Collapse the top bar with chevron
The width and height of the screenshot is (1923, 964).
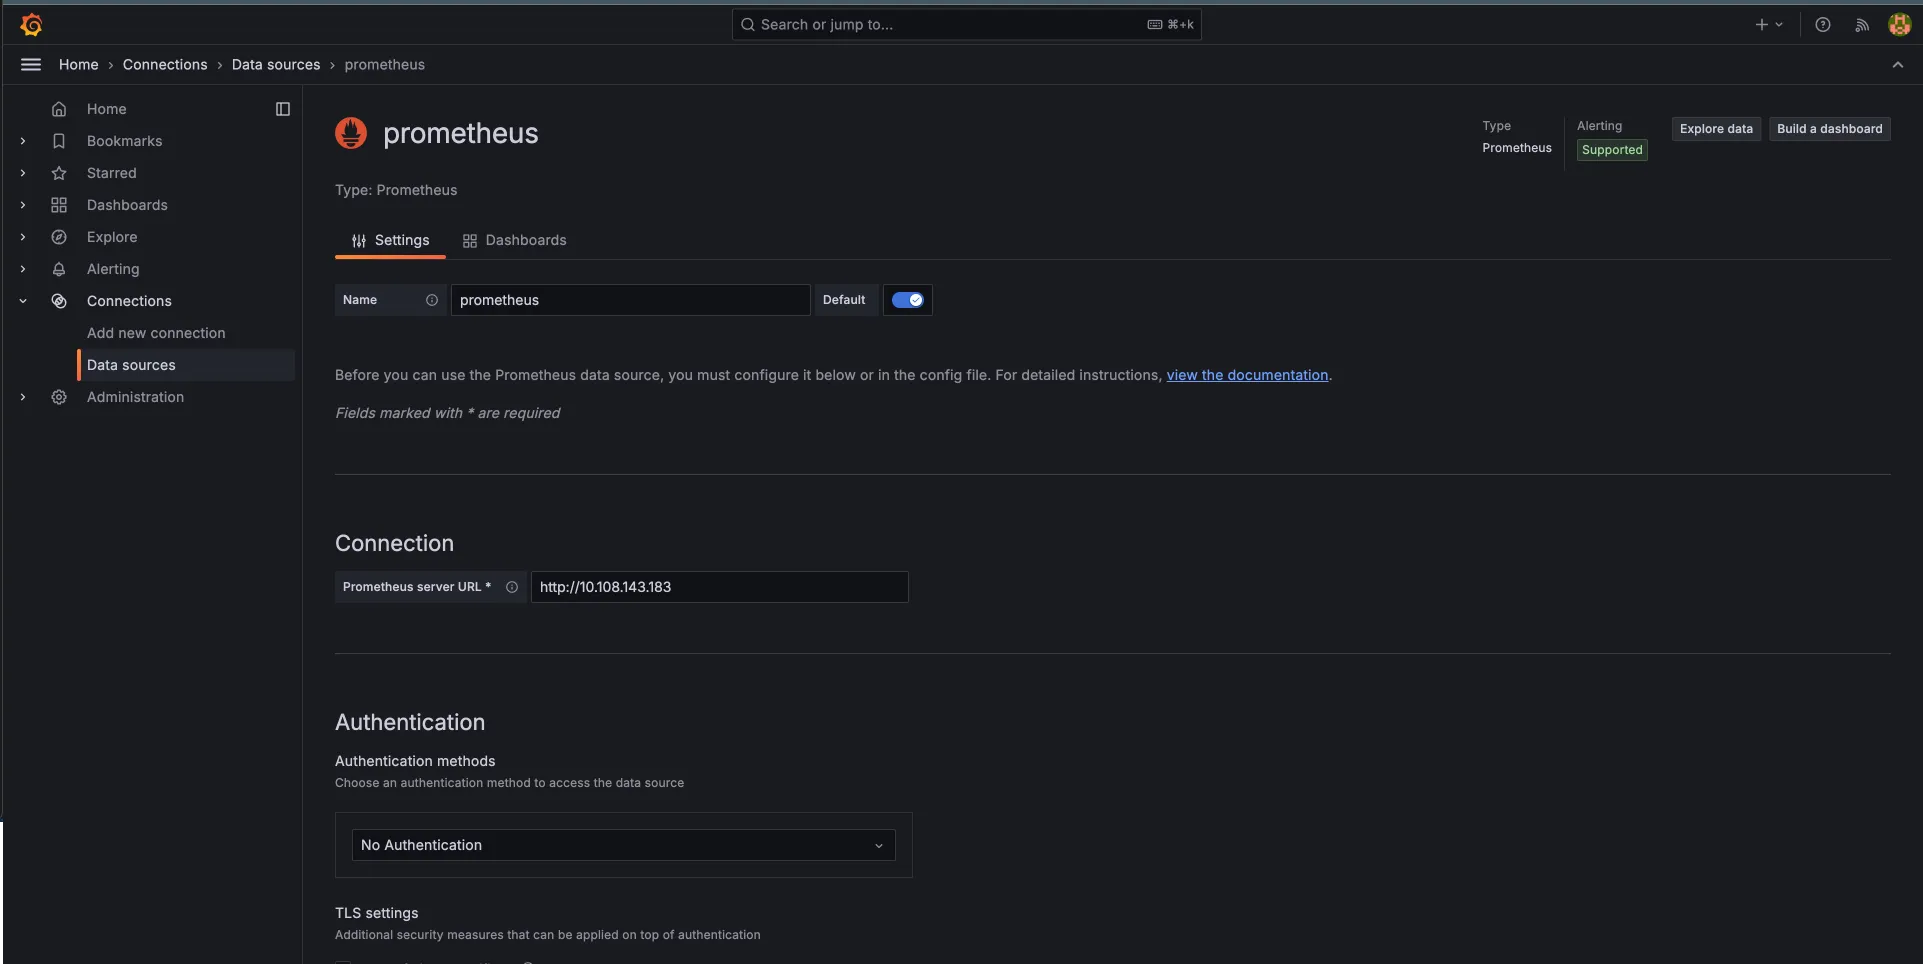(1897, 64)
